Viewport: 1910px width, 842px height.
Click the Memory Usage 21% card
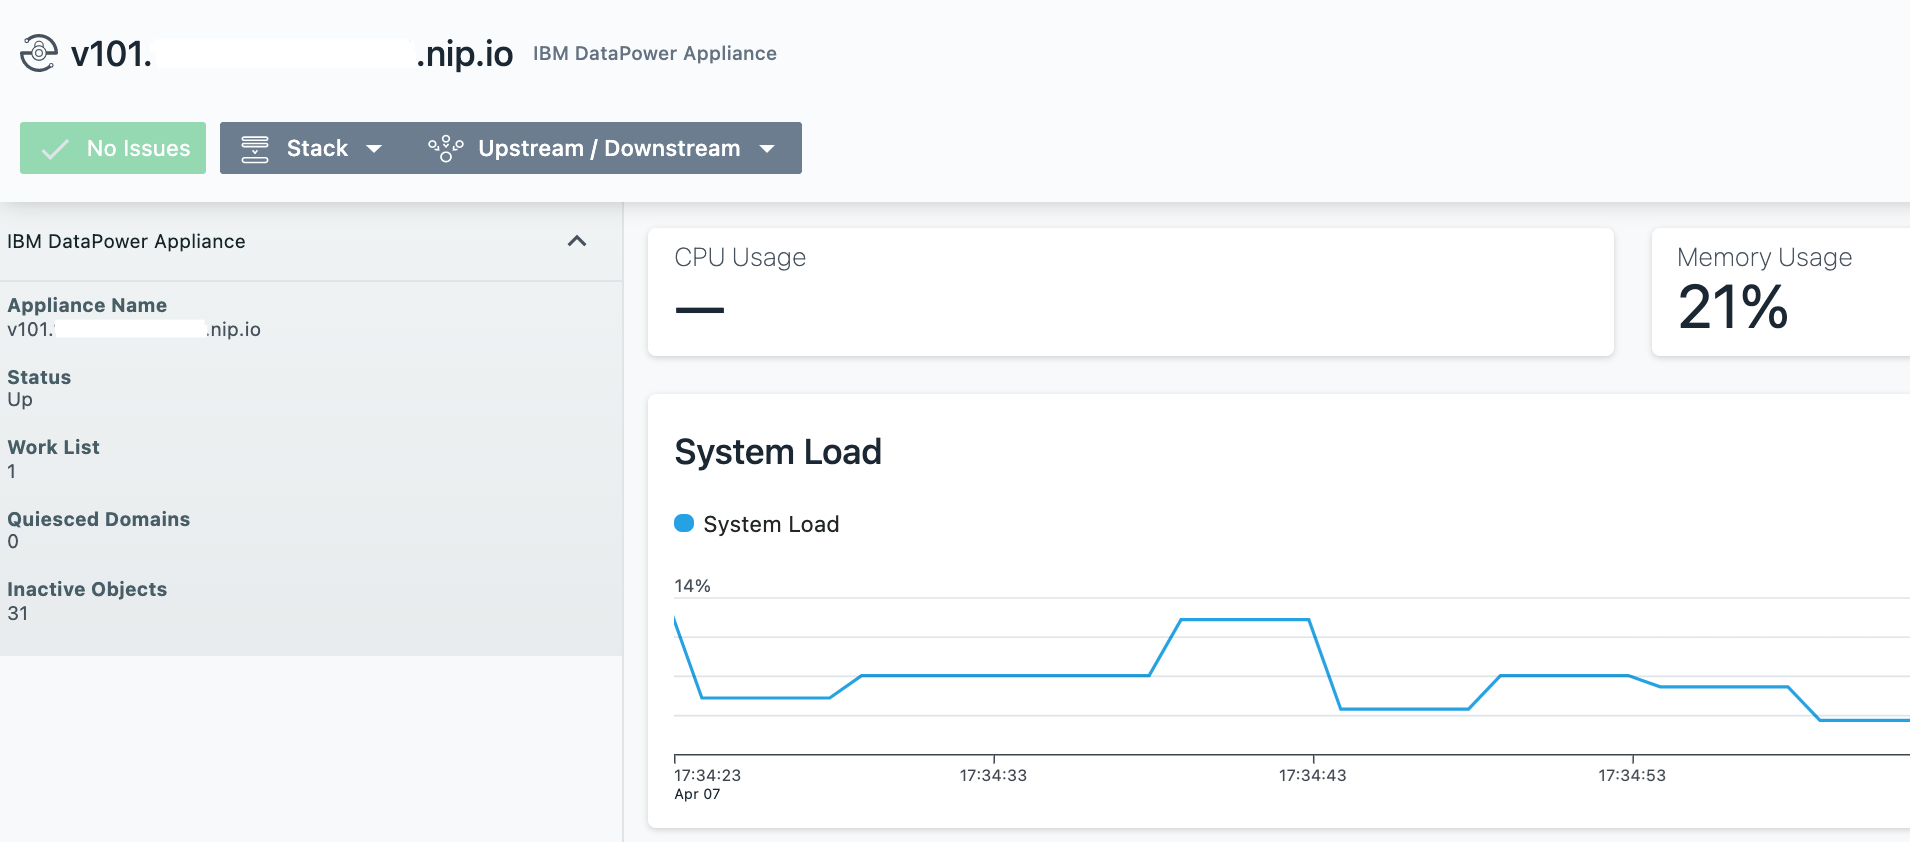[1781, 292]
